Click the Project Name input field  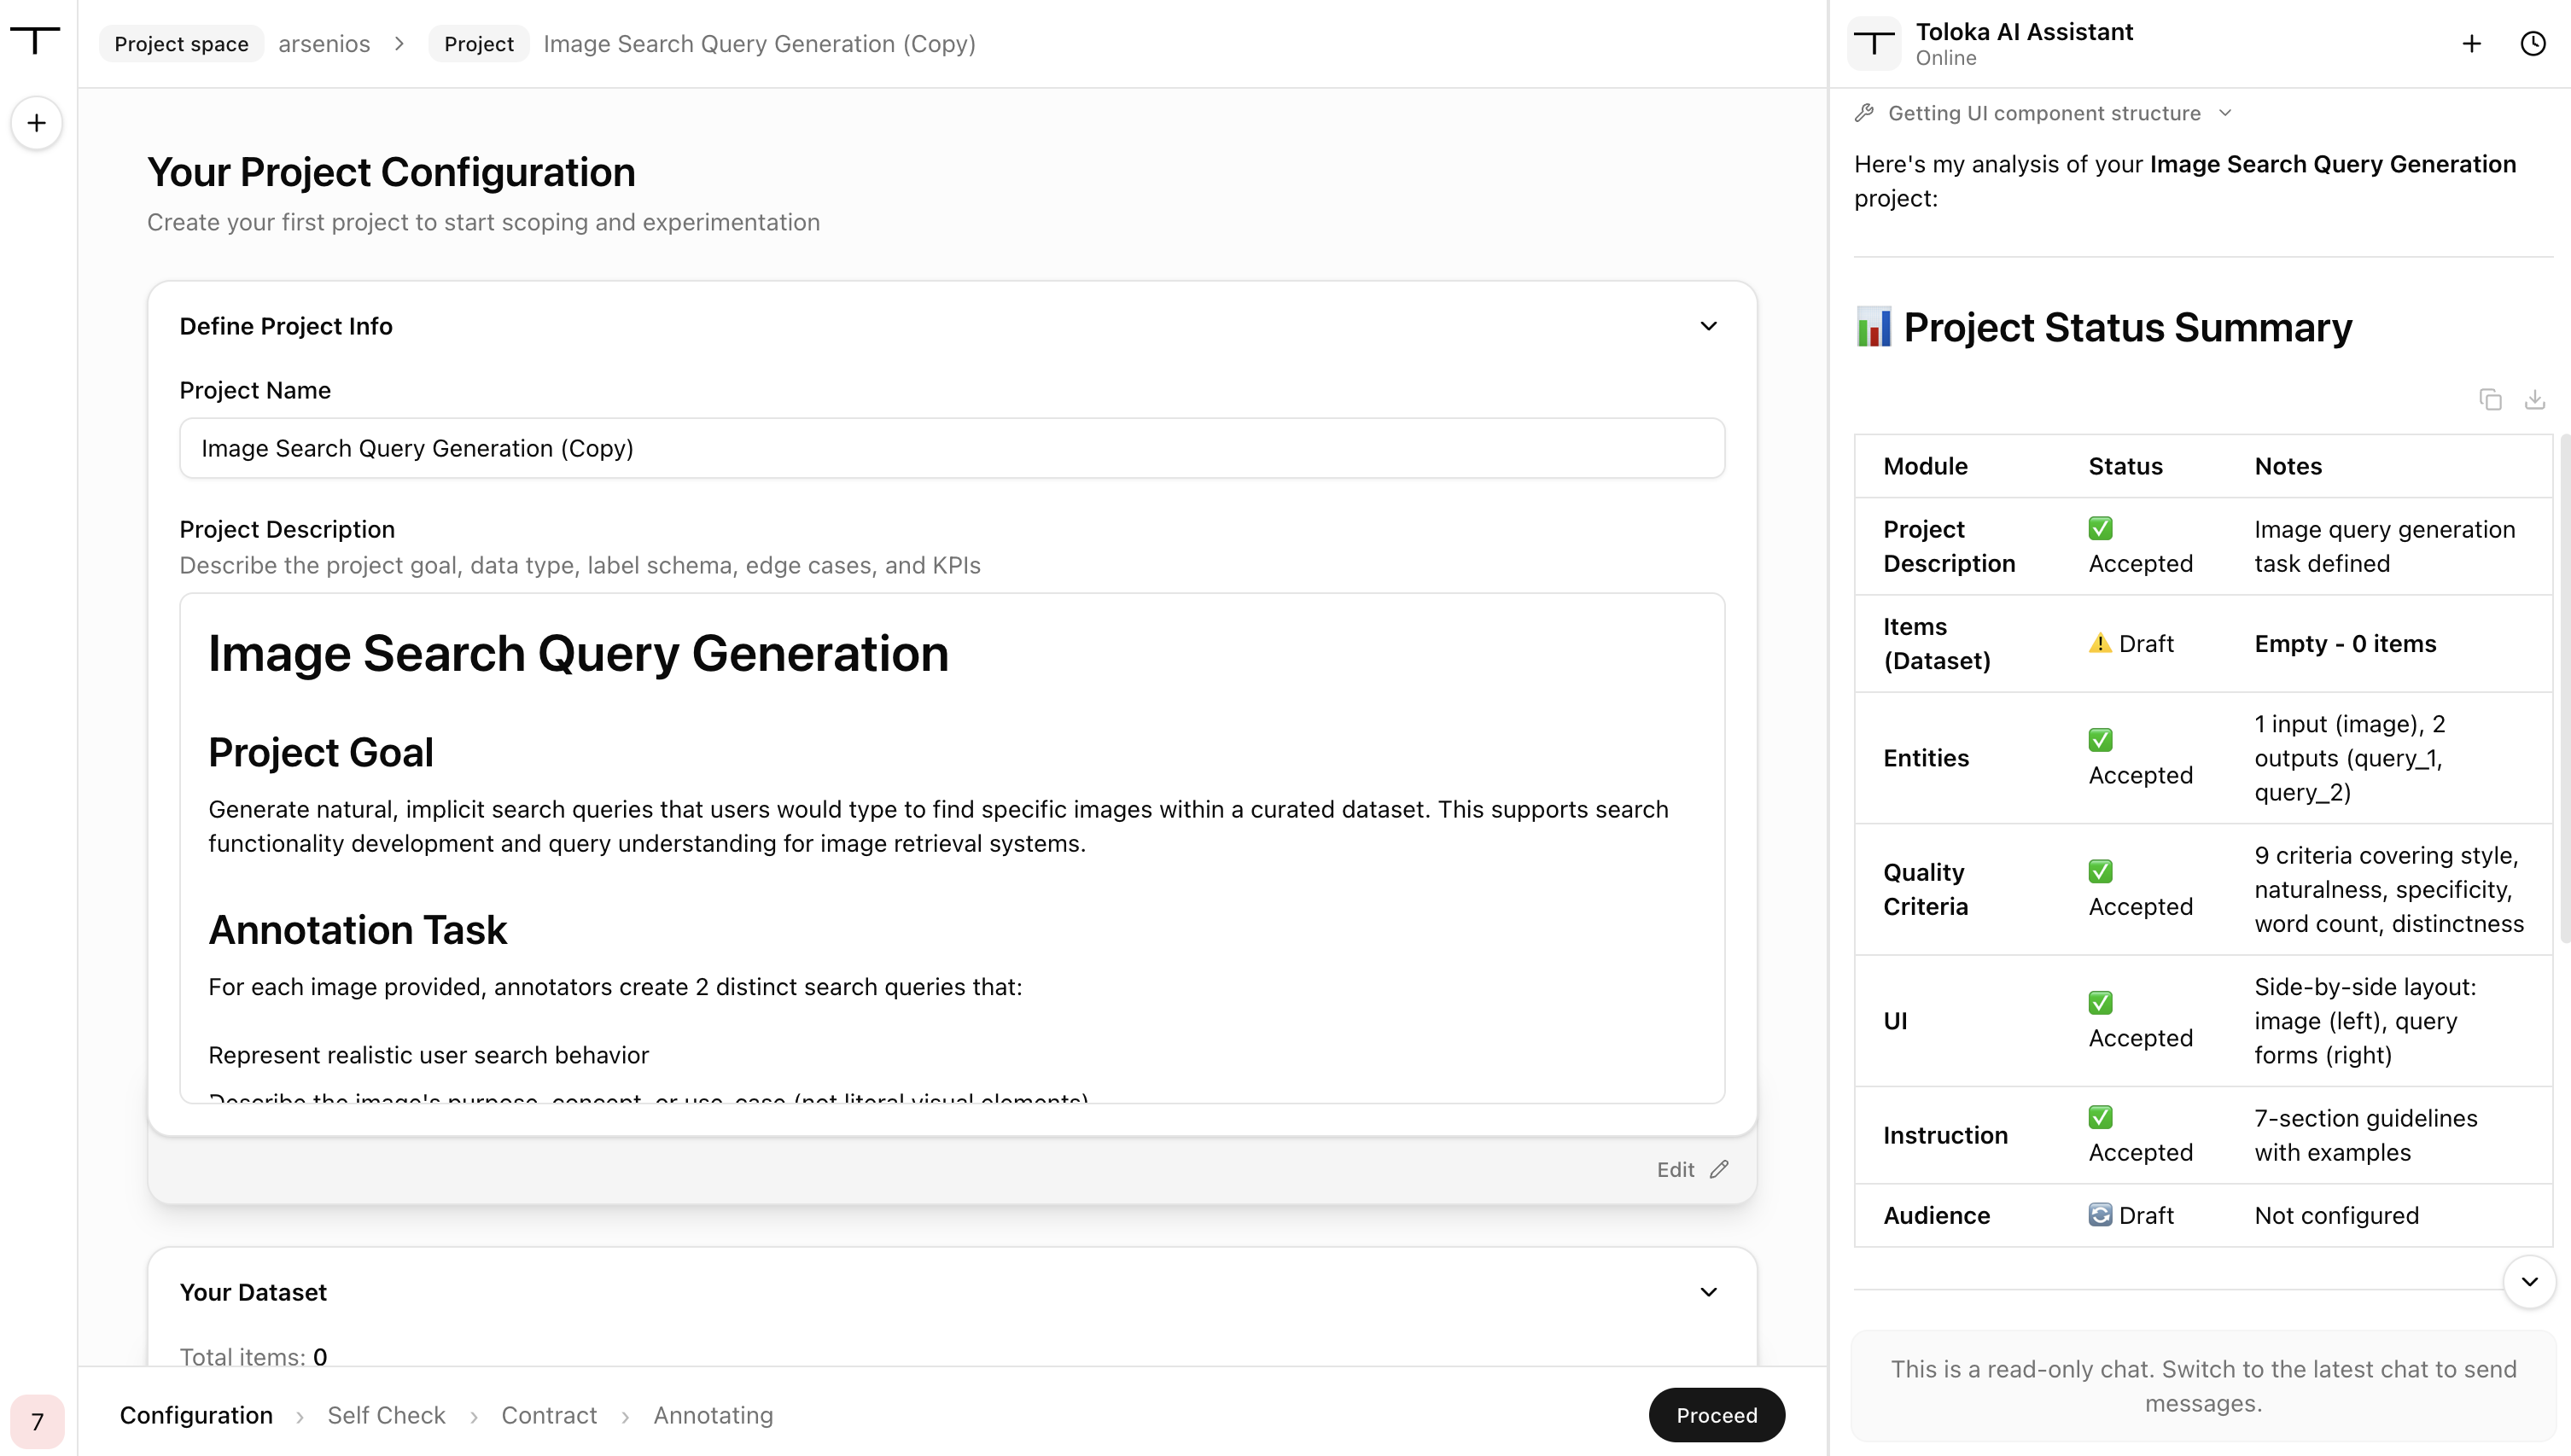click(x=952, y=448)
